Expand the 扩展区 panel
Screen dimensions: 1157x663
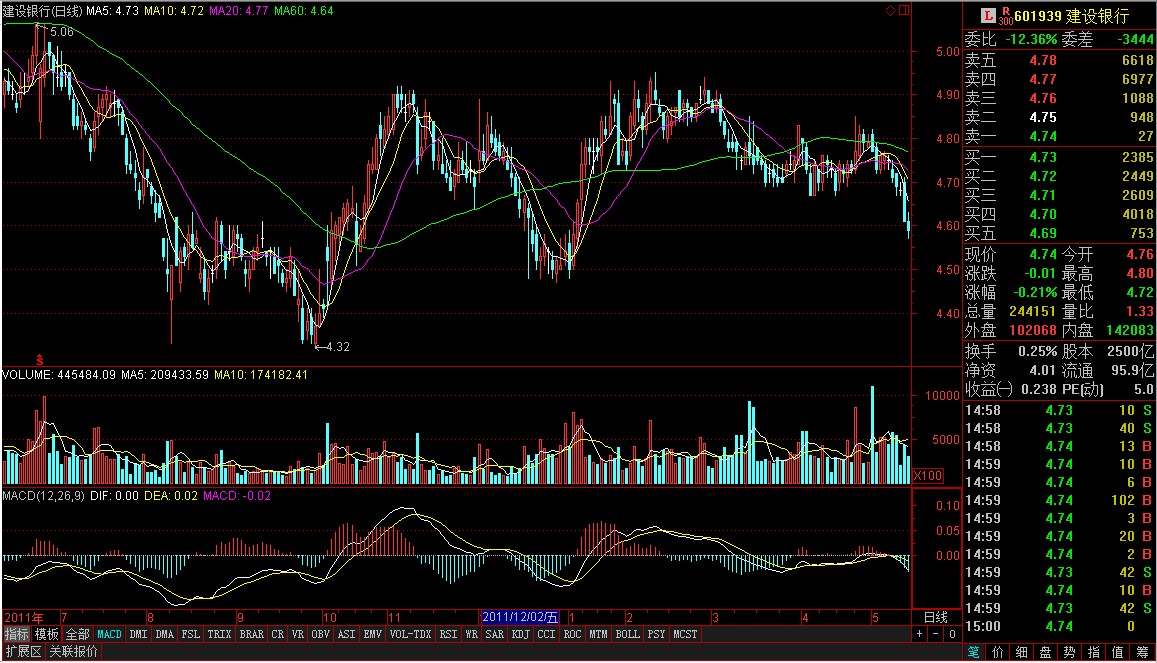[x=23, y=652]
